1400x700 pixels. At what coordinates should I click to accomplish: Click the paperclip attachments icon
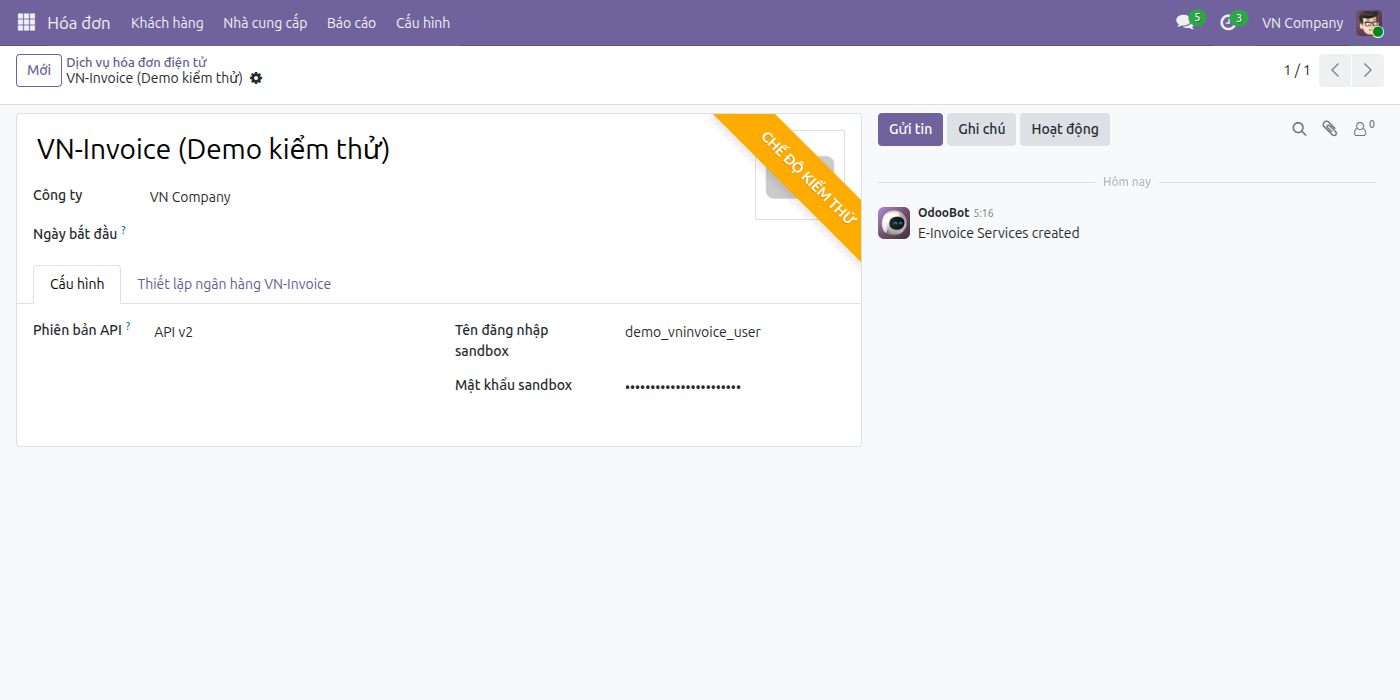[x=1329, y=129]
